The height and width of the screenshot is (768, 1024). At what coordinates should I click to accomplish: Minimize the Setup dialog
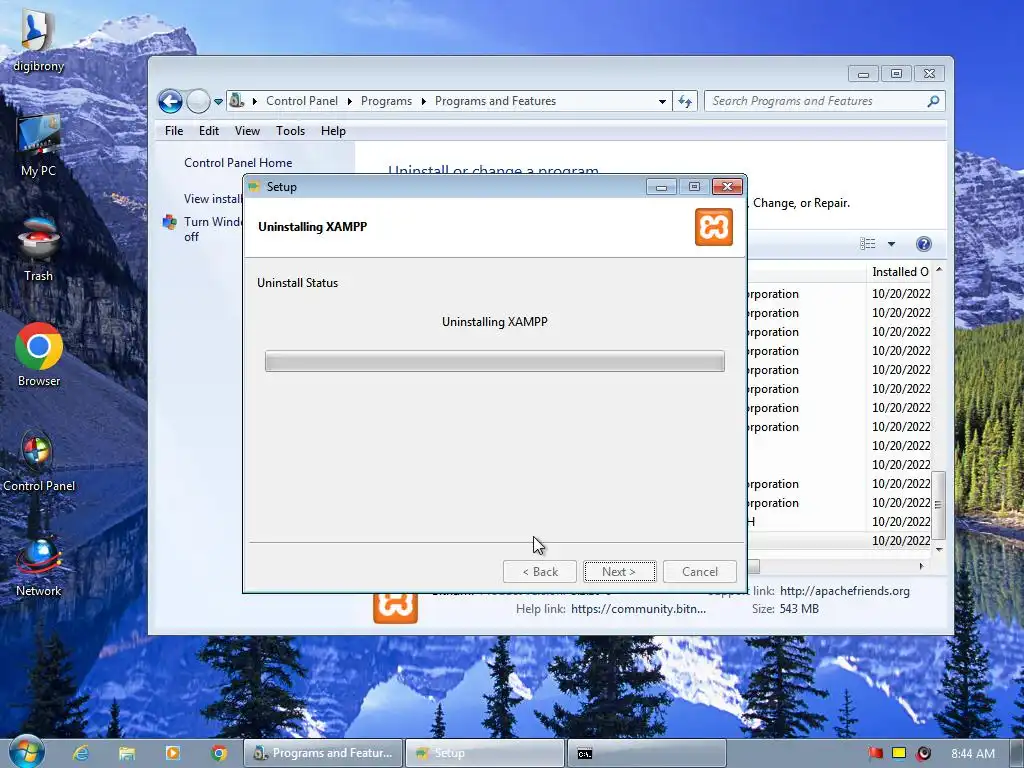[x=661, y=187]
